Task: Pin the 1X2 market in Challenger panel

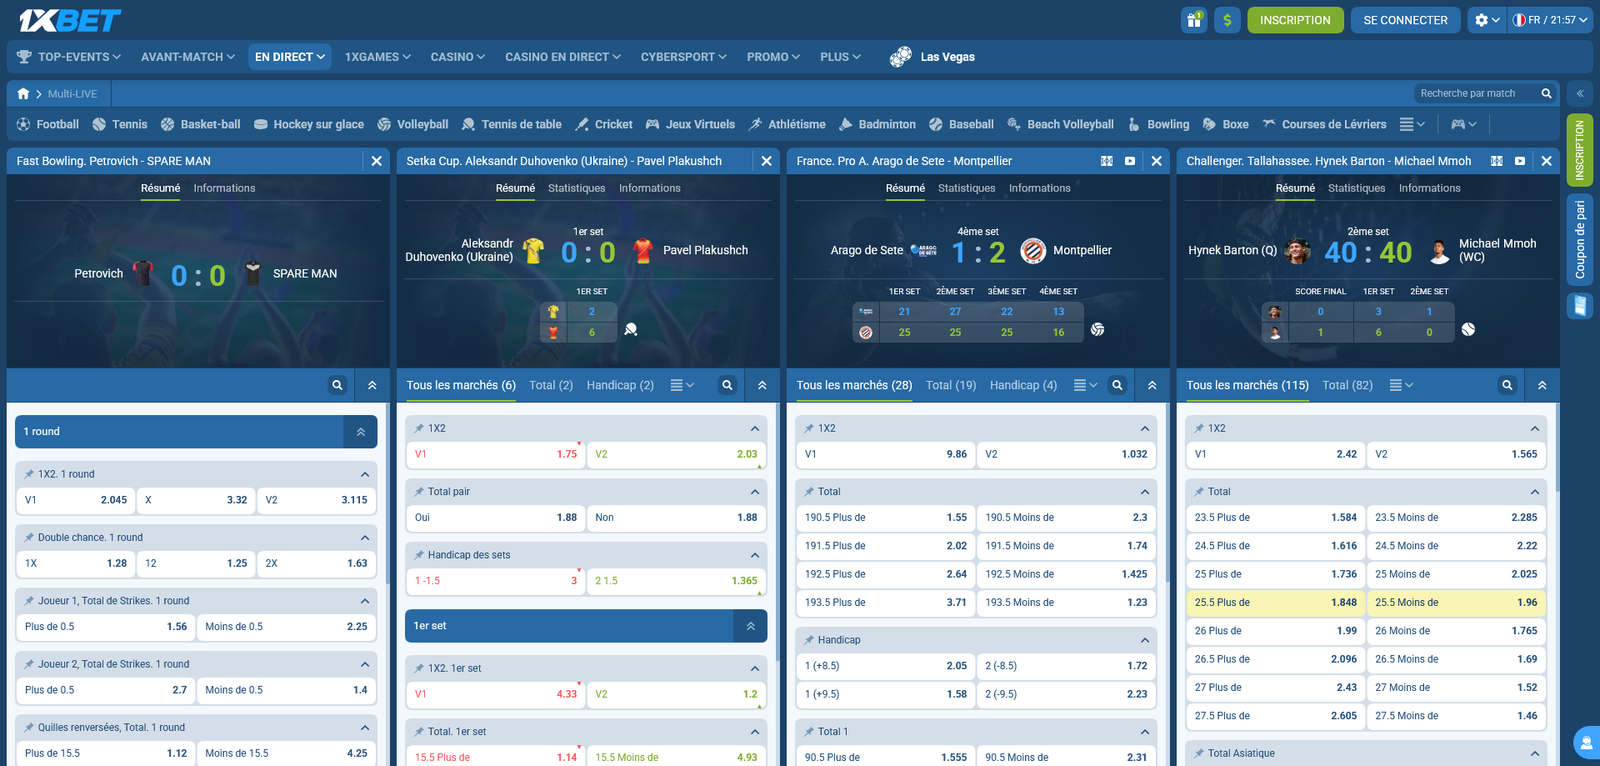Action: coord(1199,428)
